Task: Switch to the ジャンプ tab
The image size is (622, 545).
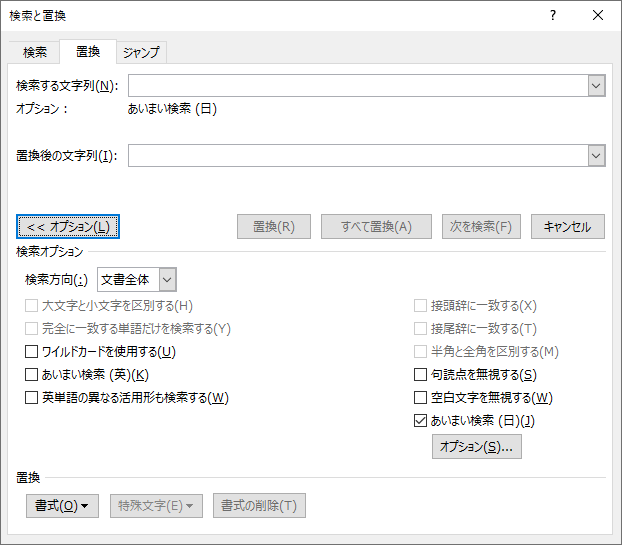Action: [141, 52]
